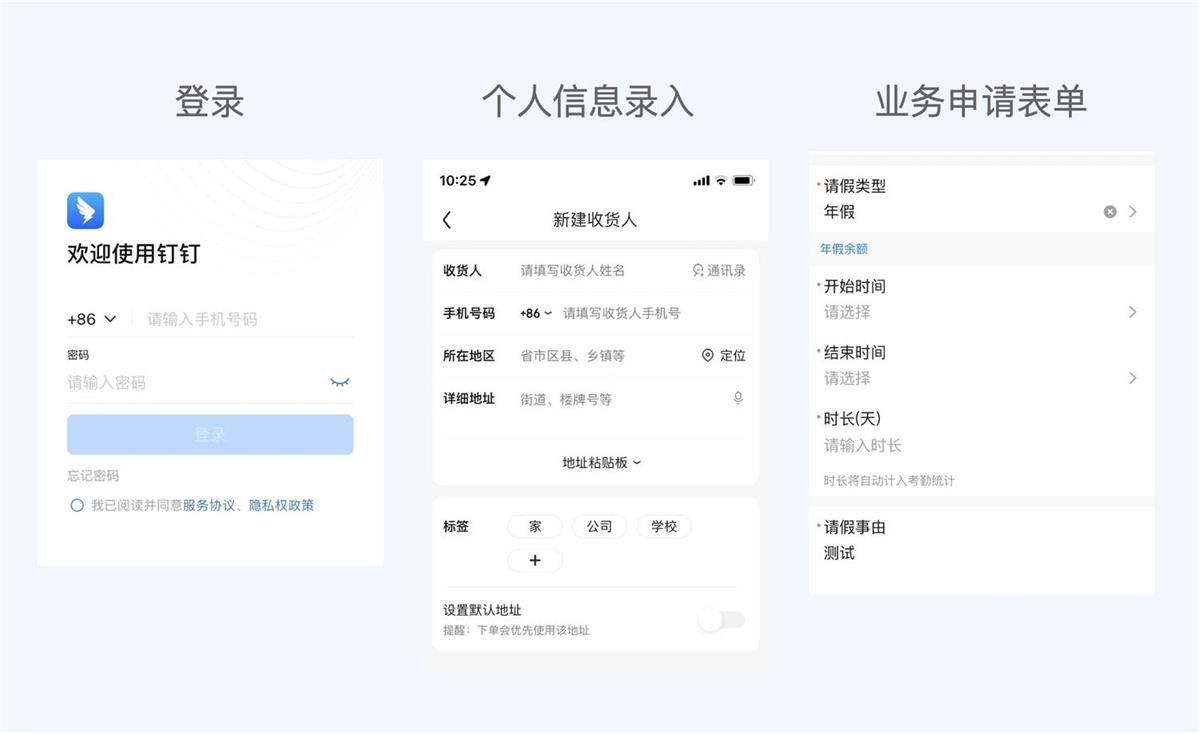Go back from 新建收货人 screen
This screenshot has height=734, width=1200.
pyautogui.click(x=447, y=220)
